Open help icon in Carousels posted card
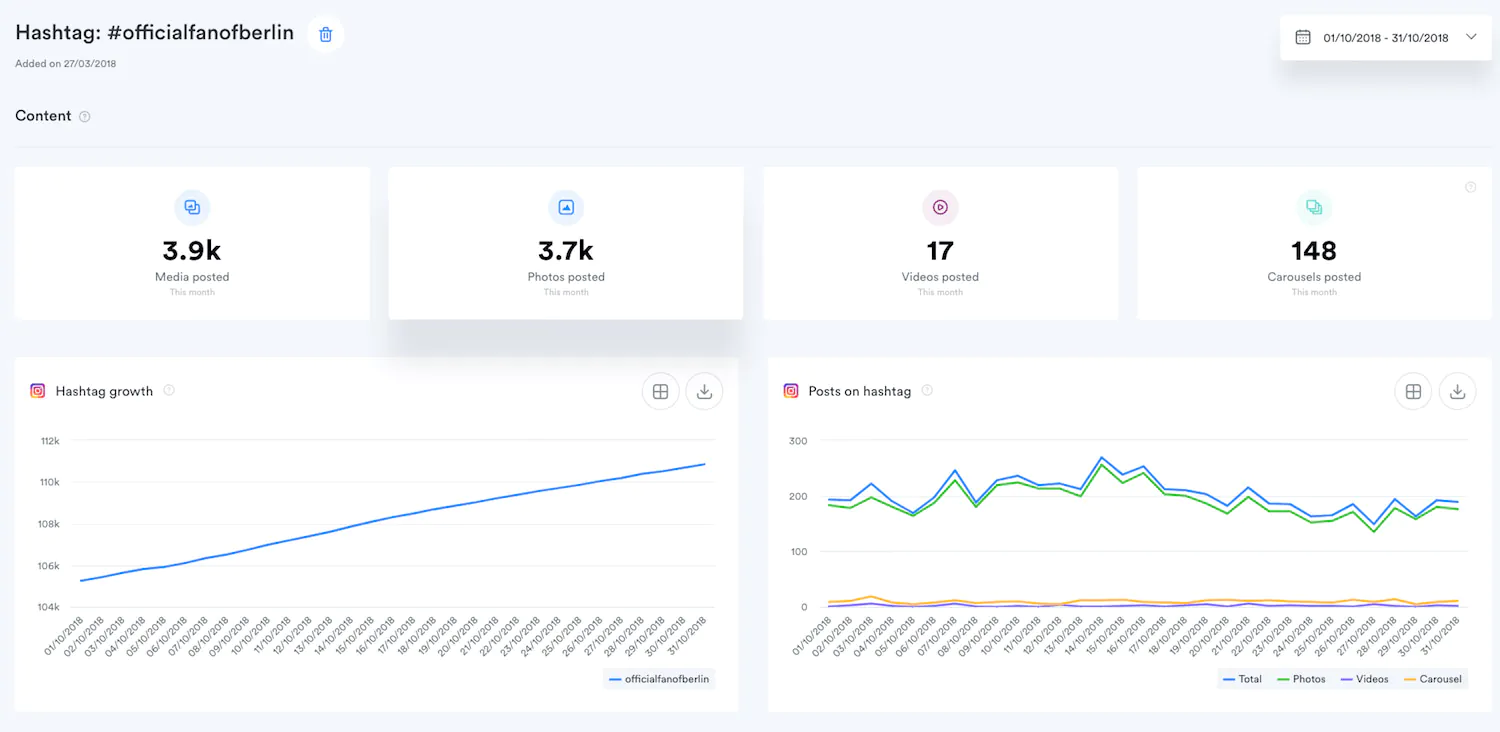 point(1470,187)
